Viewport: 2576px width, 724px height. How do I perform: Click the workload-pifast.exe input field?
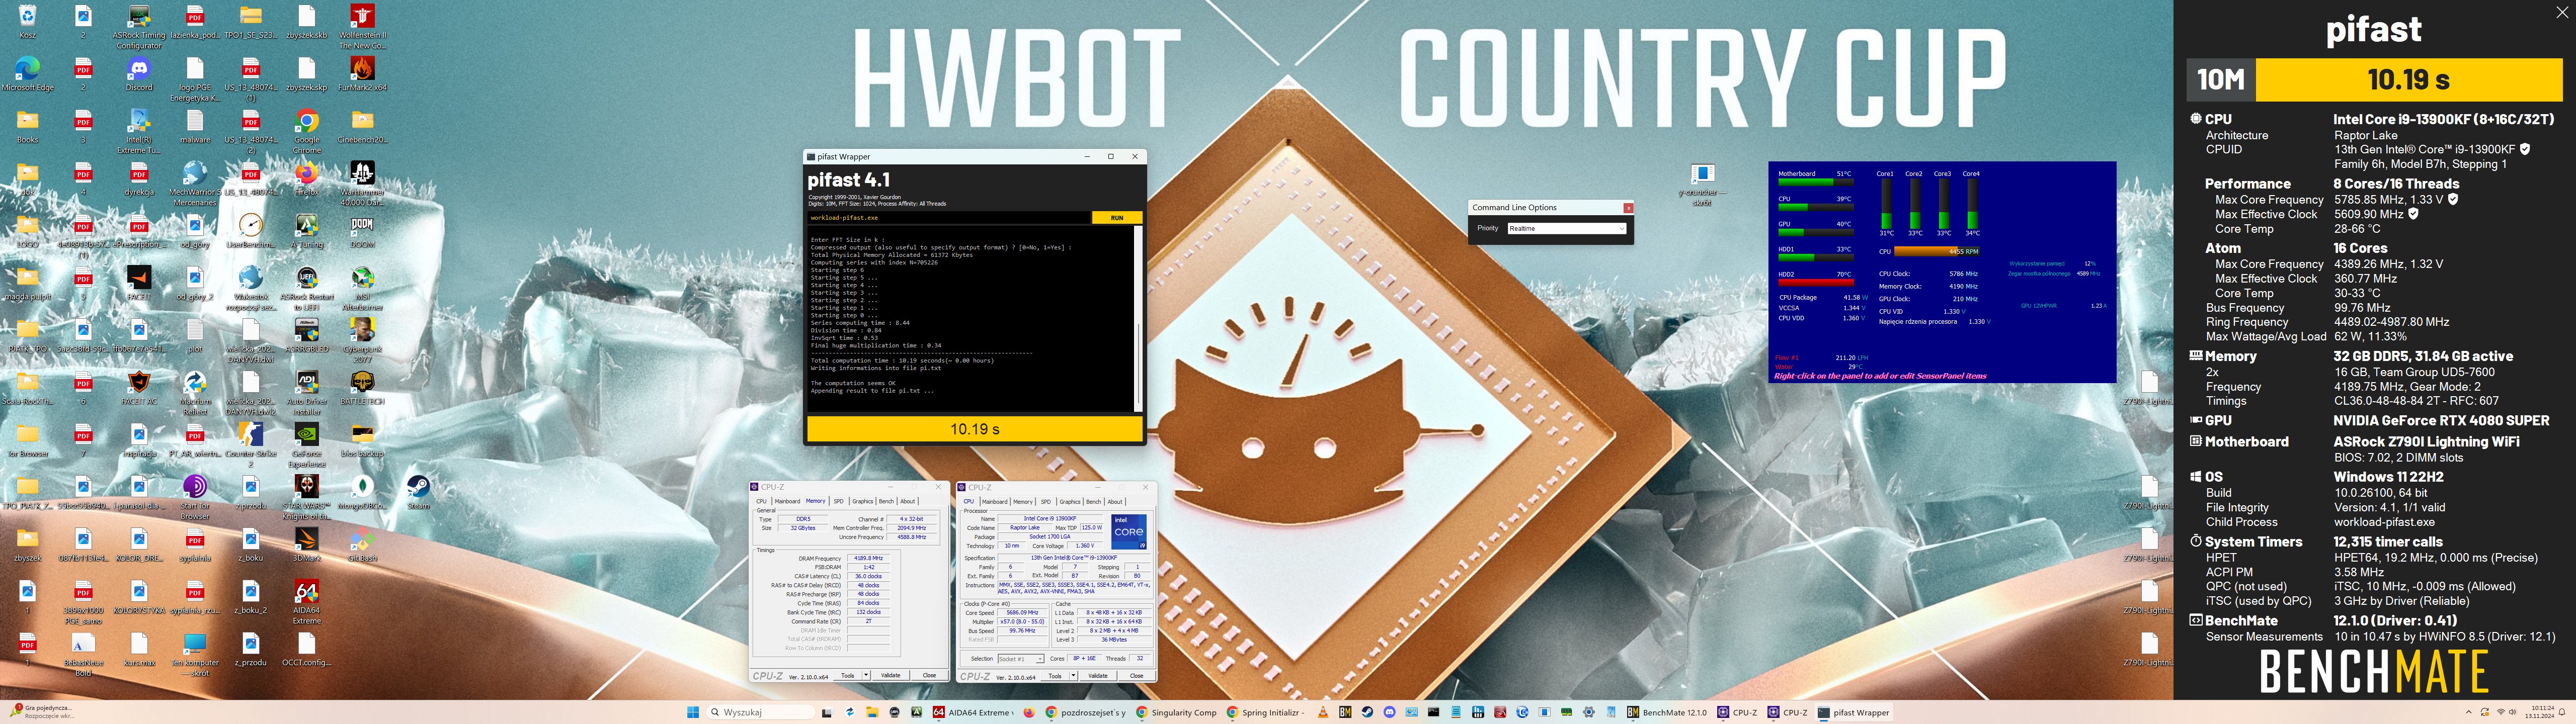tap(948, 218)
